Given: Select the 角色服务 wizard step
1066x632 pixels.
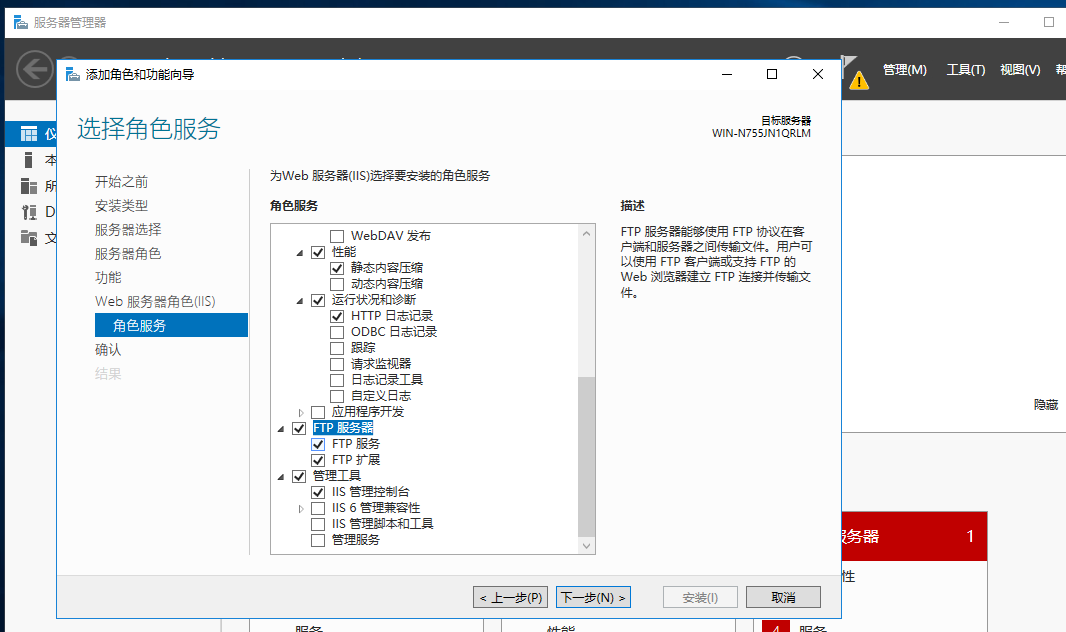Looking at the screenshot, I should click(x=171, y=325).
